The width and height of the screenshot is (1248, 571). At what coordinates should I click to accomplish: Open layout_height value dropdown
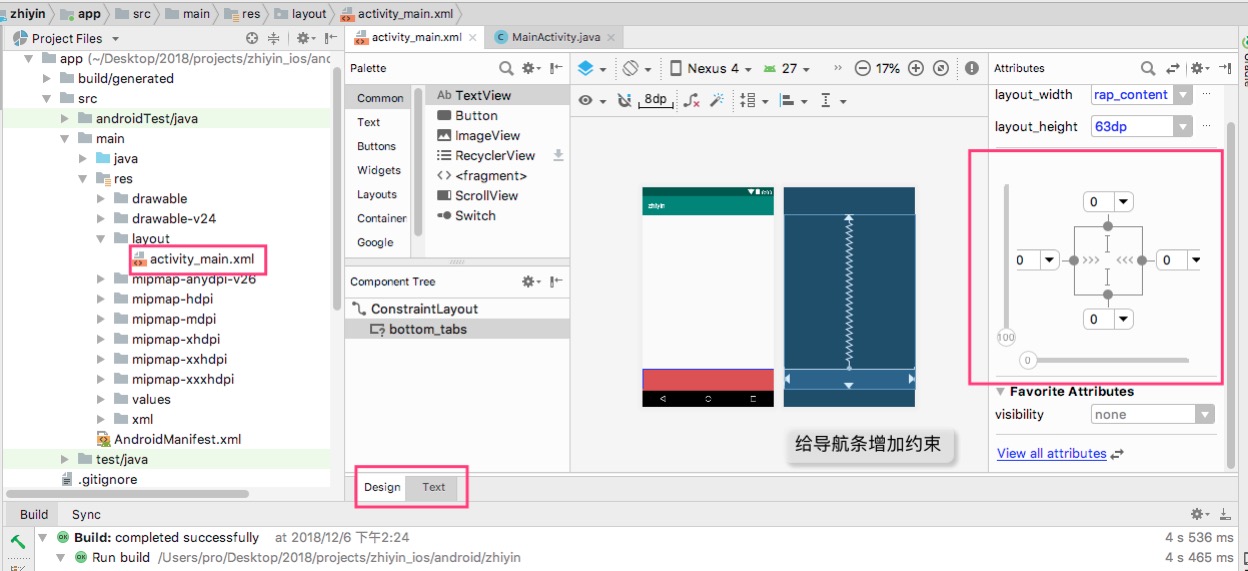1183,126
